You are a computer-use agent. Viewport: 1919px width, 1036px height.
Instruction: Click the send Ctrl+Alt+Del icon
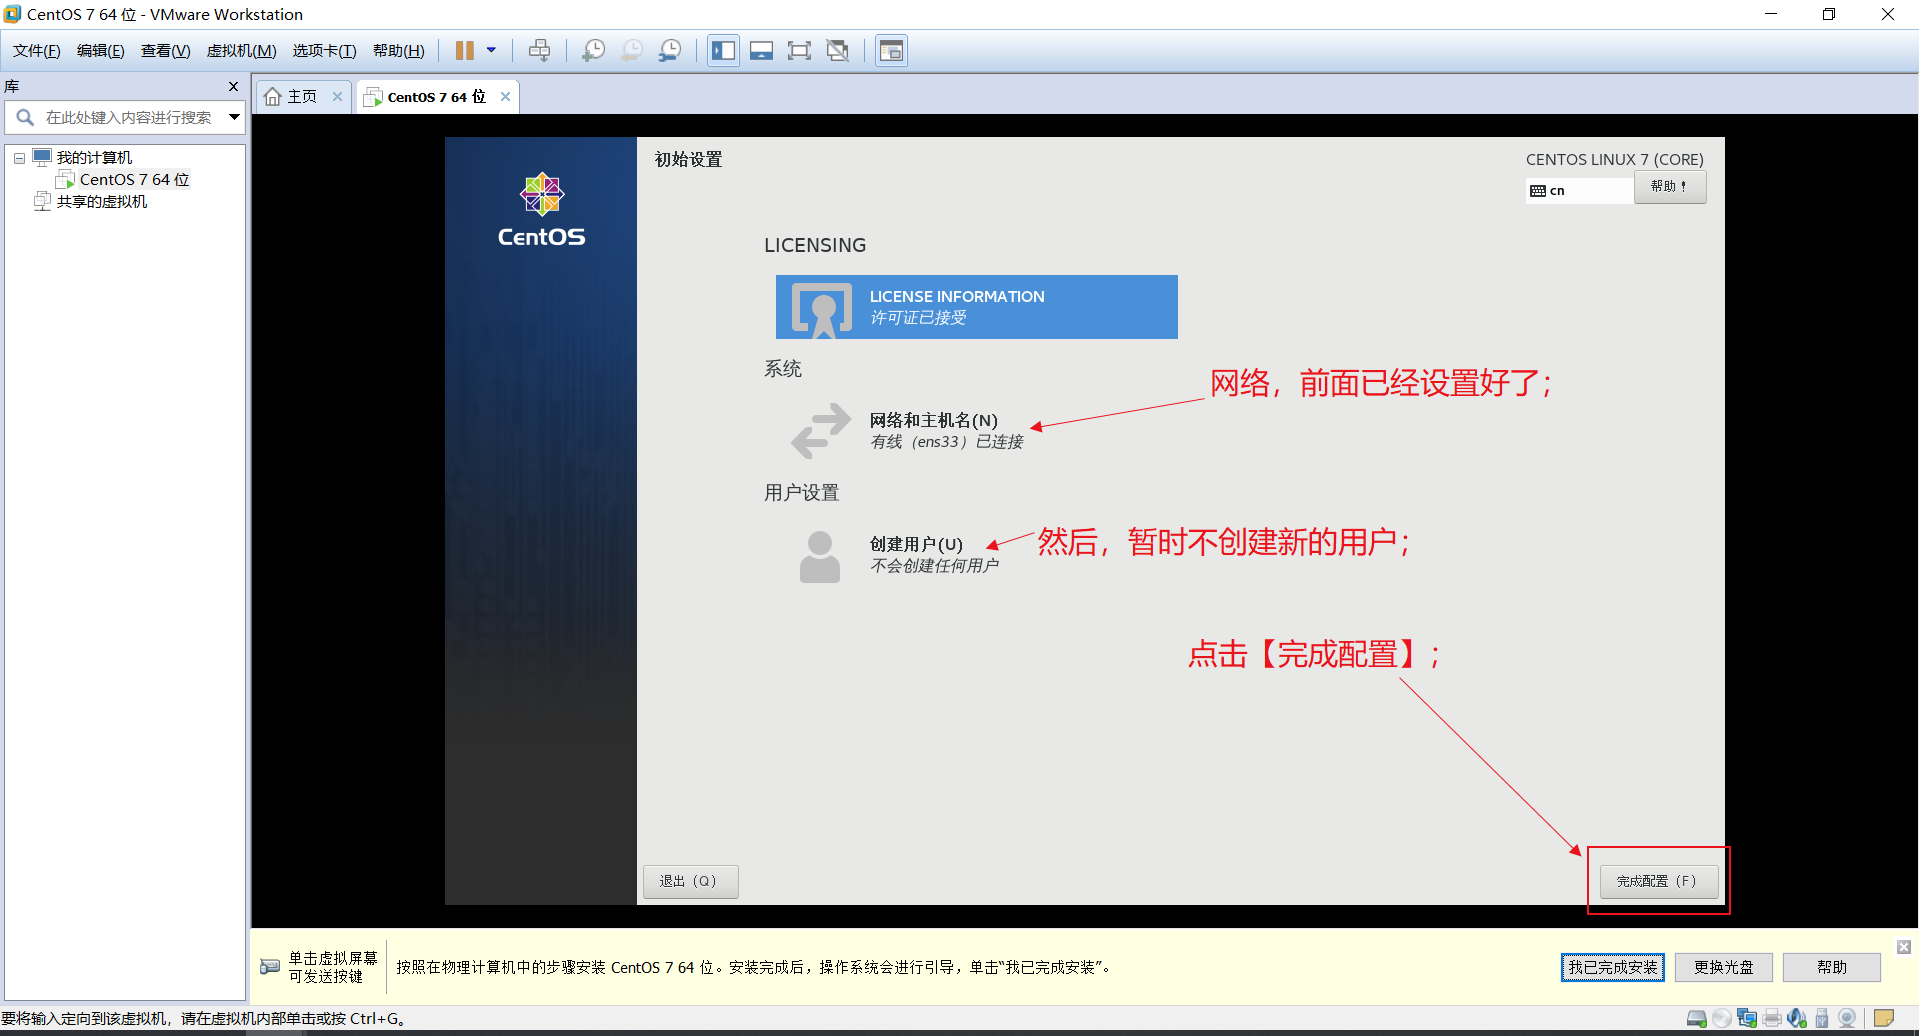click(540, 51)
